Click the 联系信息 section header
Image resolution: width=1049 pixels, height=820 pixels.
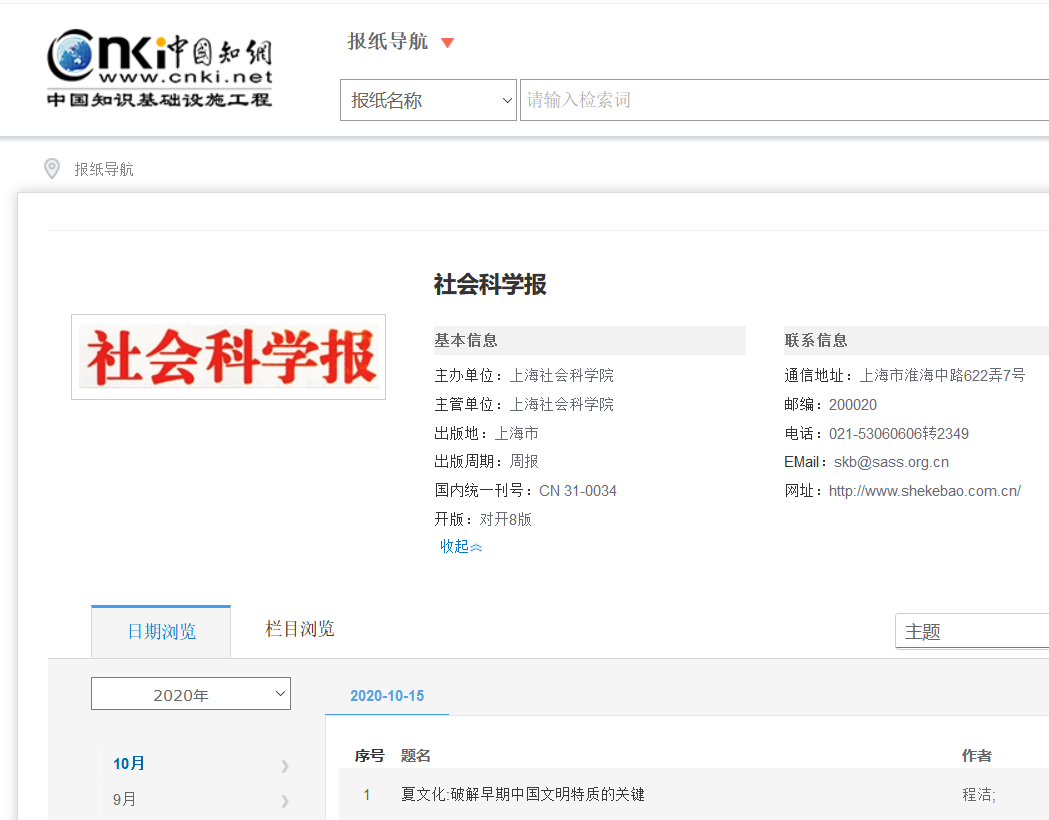click(917, 340)
